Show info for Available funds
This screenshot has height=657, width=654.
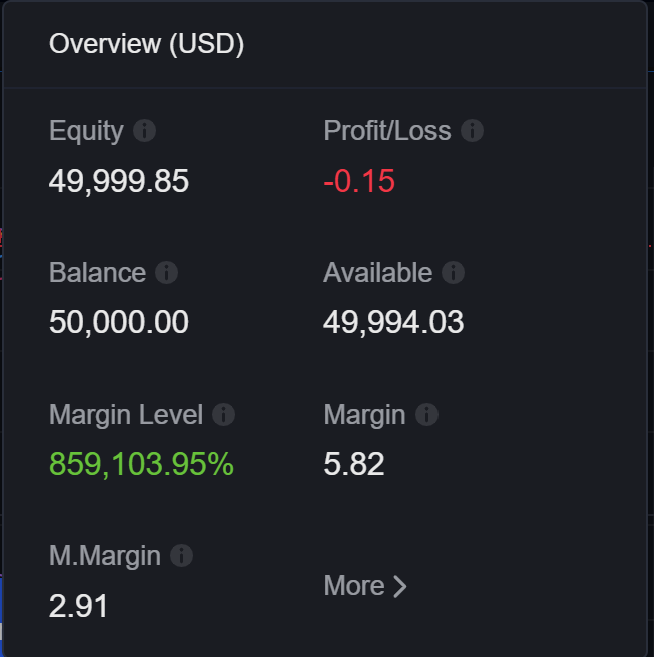click(454, 273)
